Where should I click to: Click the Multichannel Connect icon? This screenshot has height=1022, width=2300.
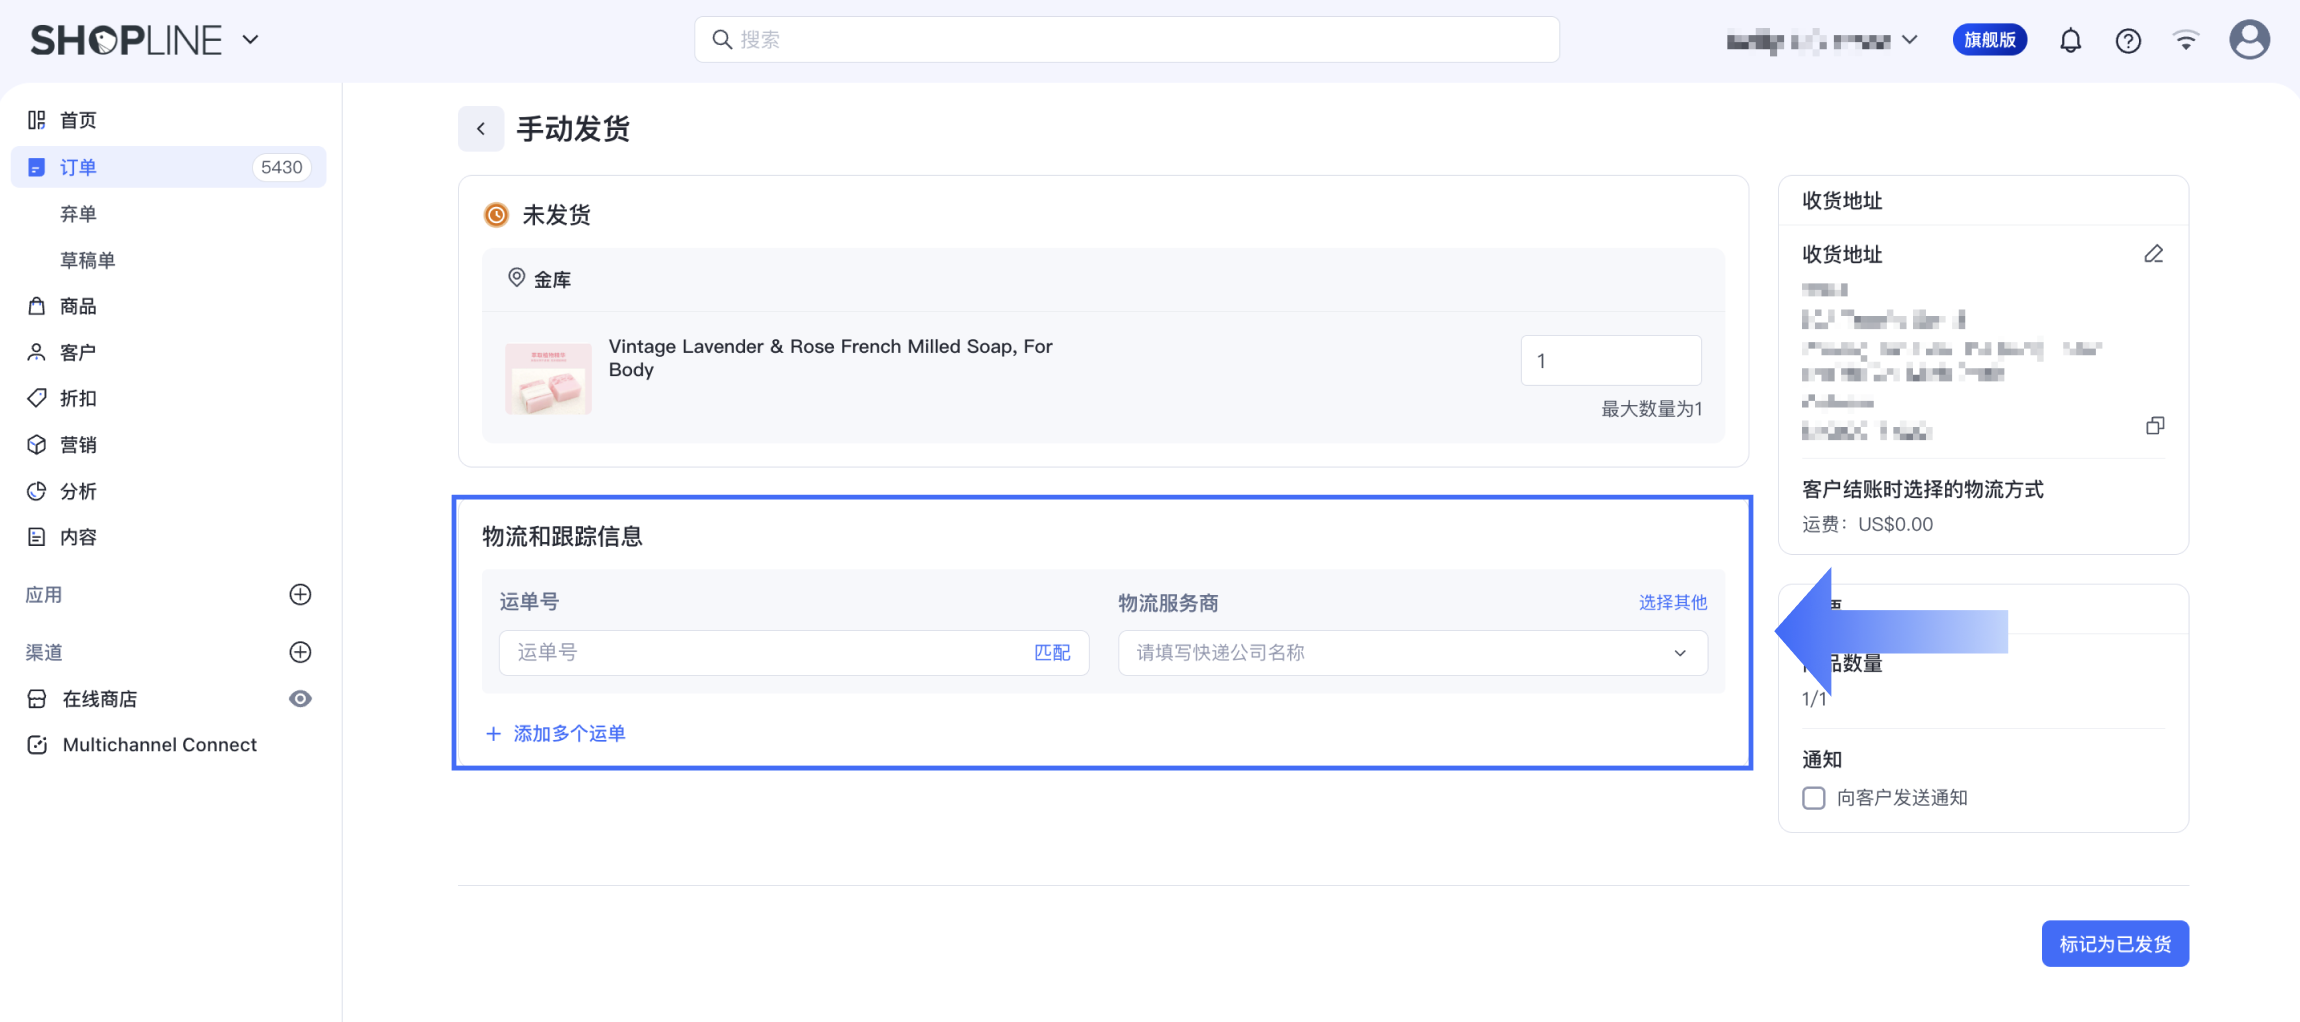pos(37,745)
